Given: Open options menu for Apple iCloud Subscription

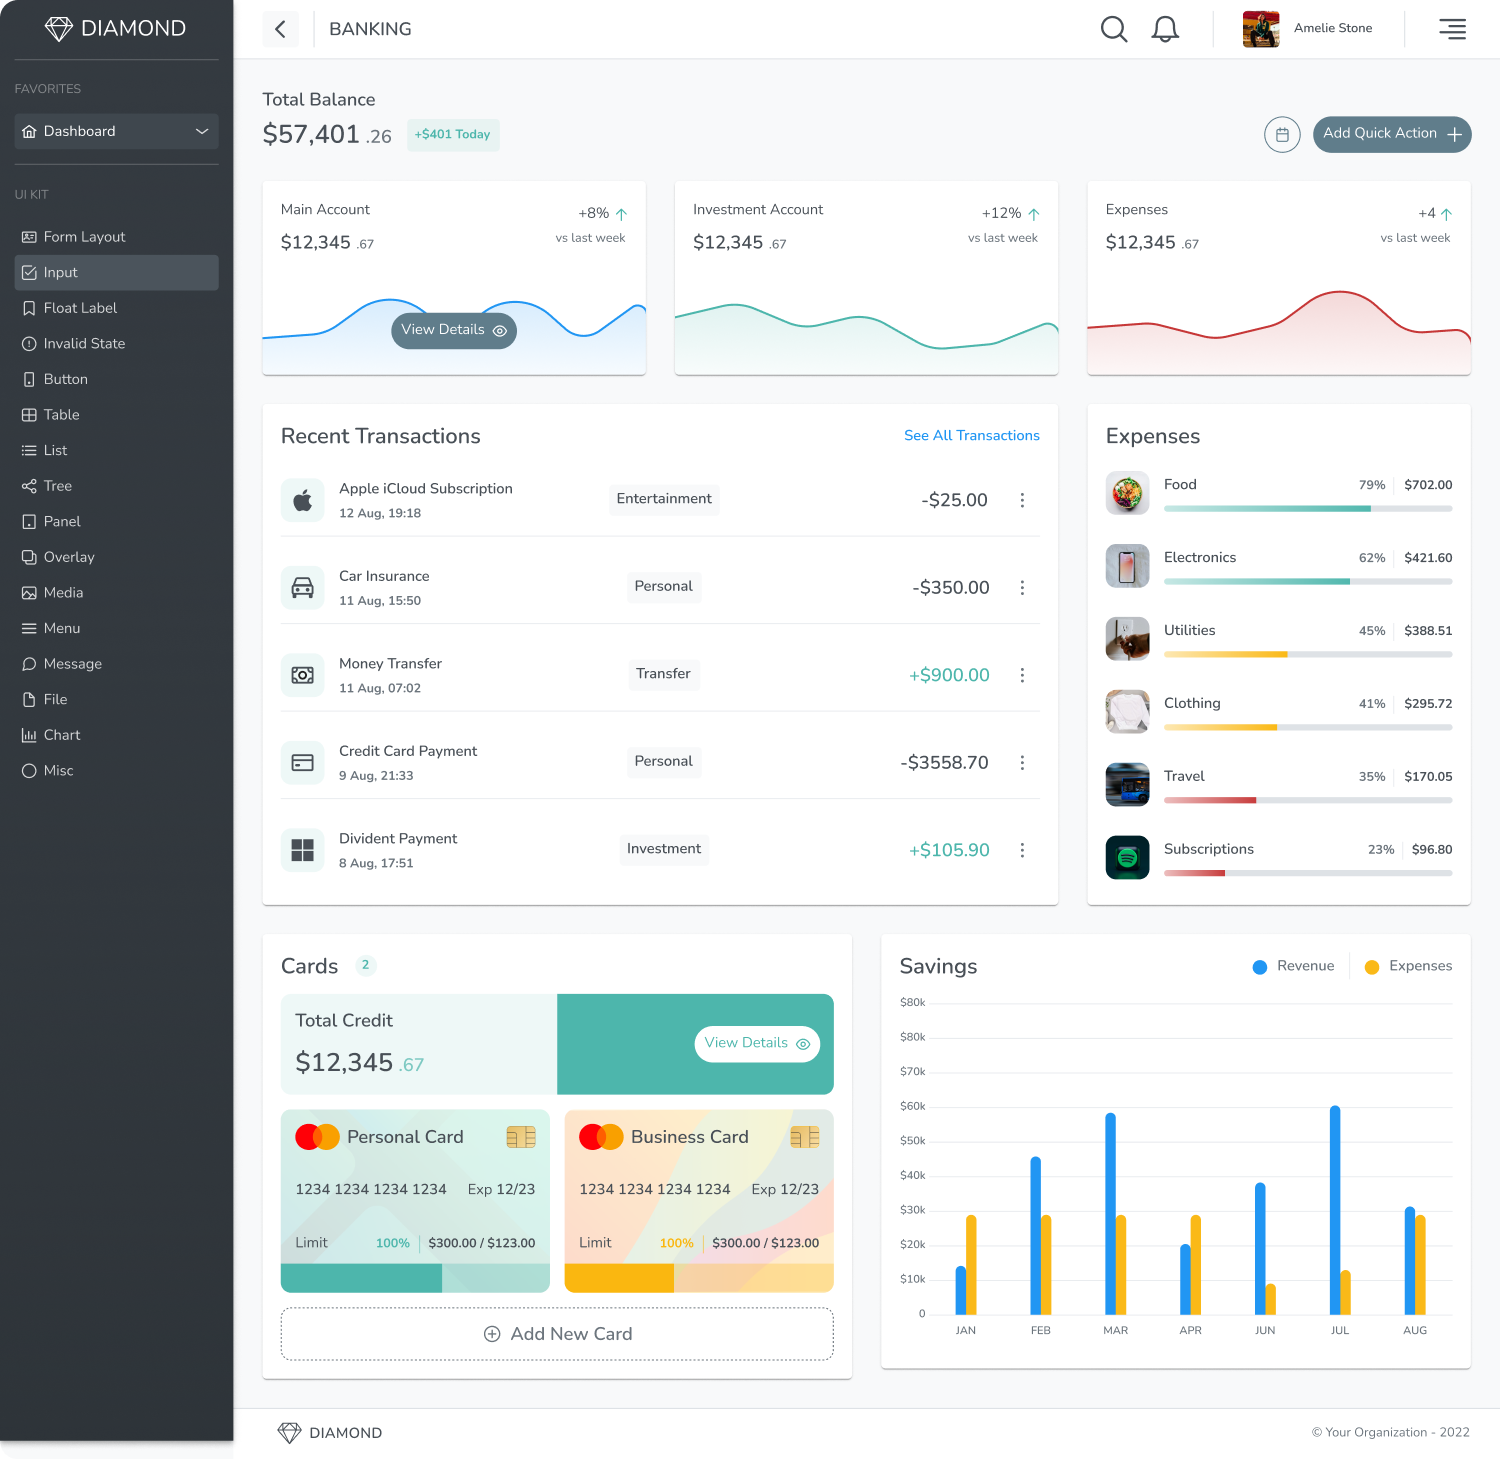Looking at the screenshot, I should coord(1022,500).
